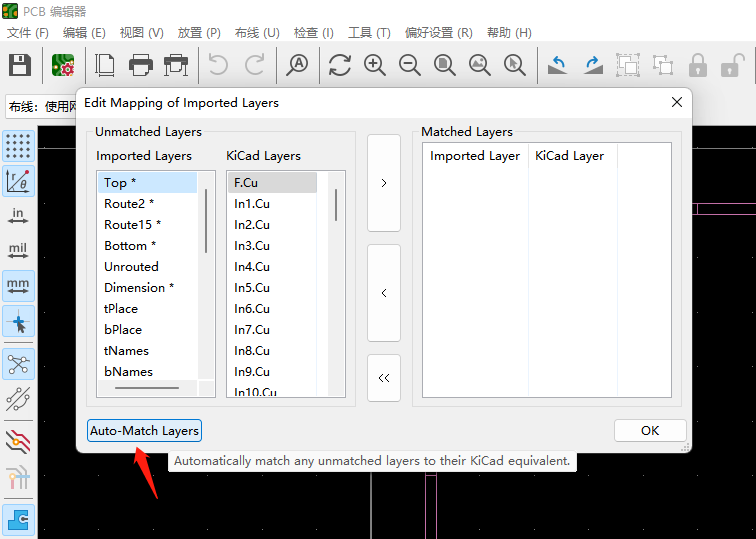Viewport: 756px width, 539px height.
Task: Click the < button to unmatch selected layer
Action: point(384,293)
